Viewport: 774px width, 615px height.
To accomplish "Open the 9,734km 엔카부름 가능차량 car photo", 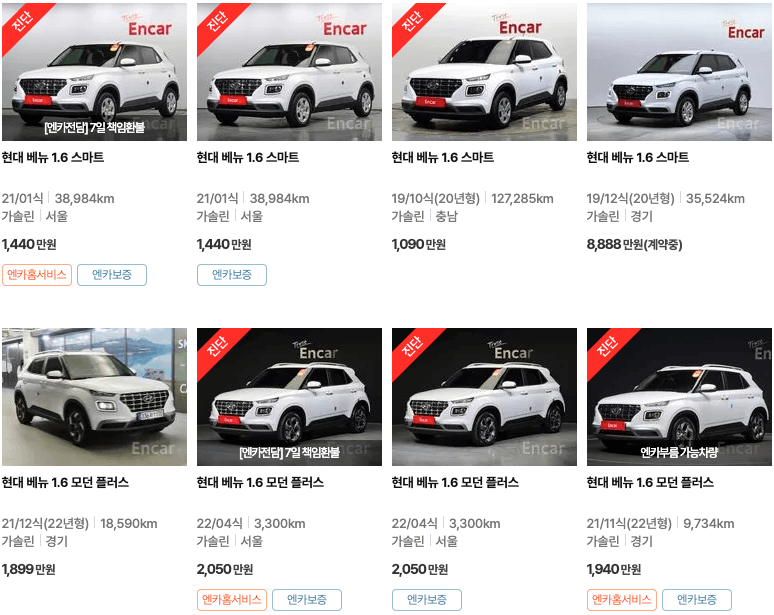I will pyautogui.click(x=679, y=397).
